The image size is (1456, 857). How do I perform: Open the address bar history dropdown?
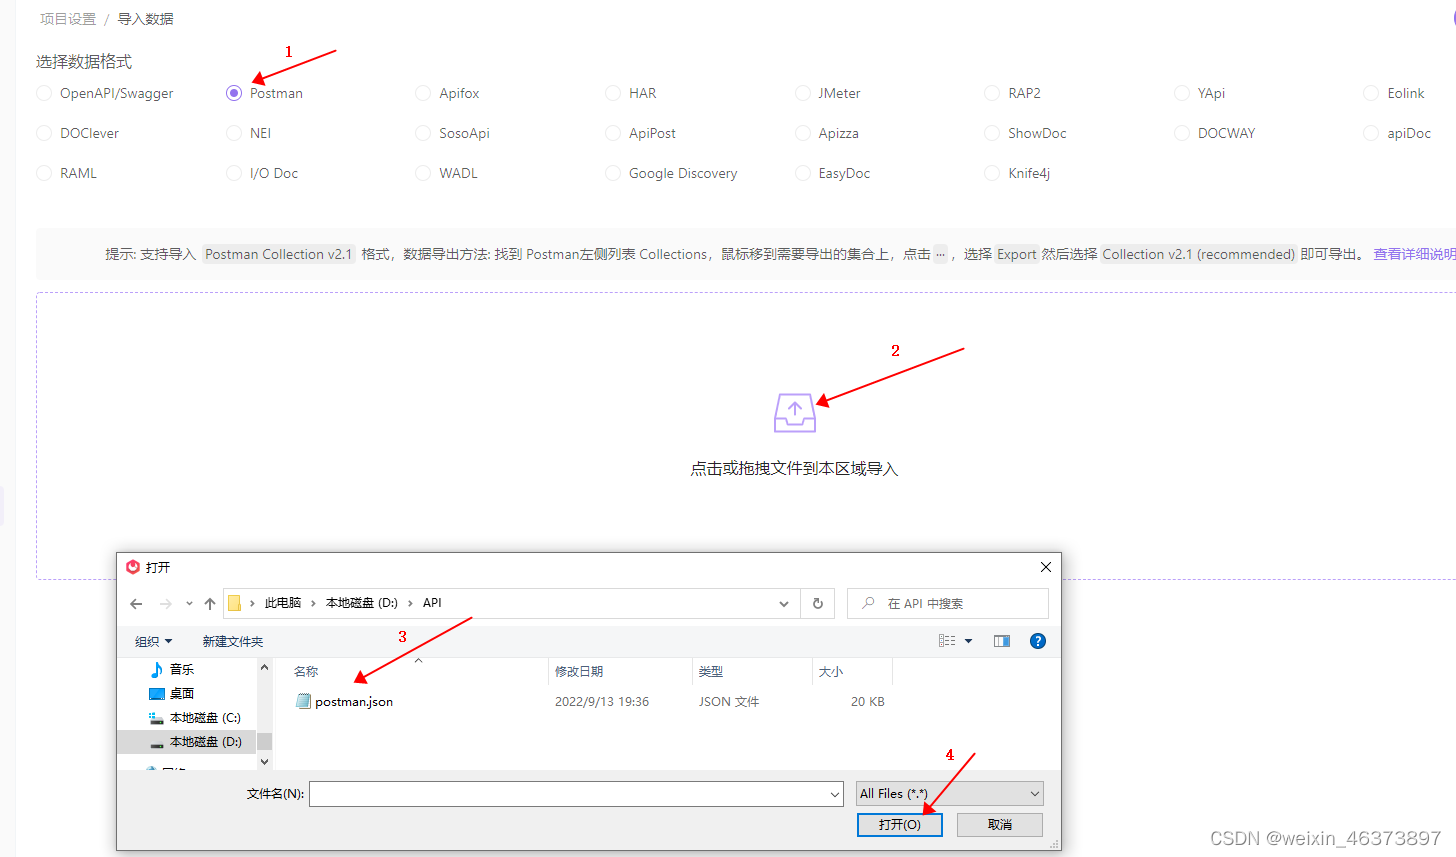[784, 604]
